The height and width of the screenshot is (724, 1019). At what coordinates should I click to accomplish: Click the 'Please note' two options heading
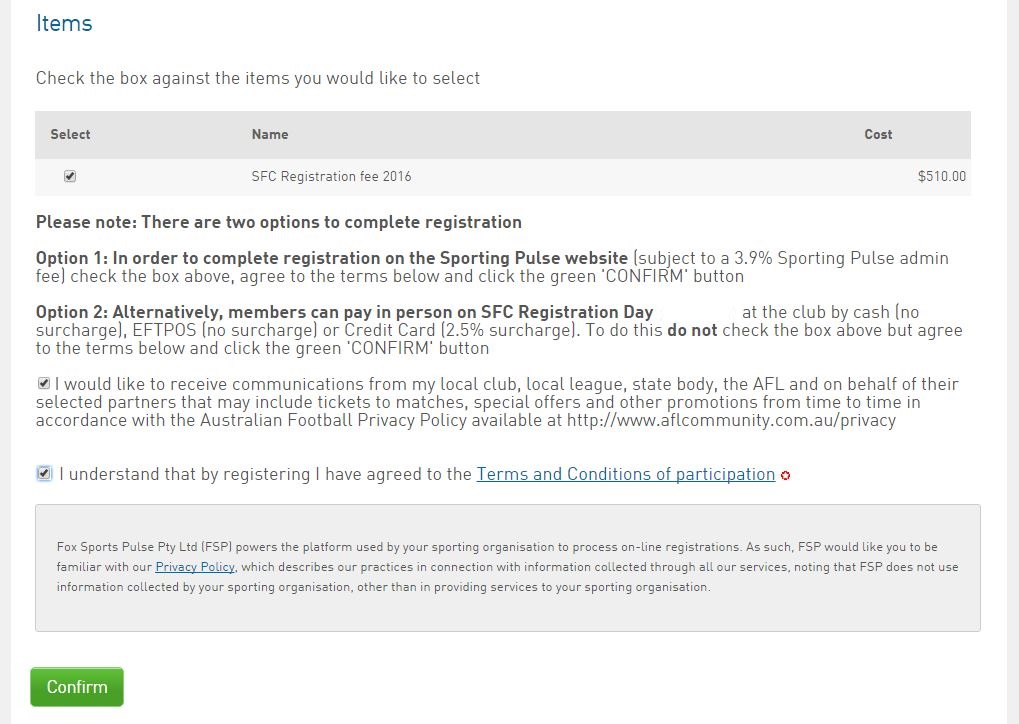(x=279, y=222)
